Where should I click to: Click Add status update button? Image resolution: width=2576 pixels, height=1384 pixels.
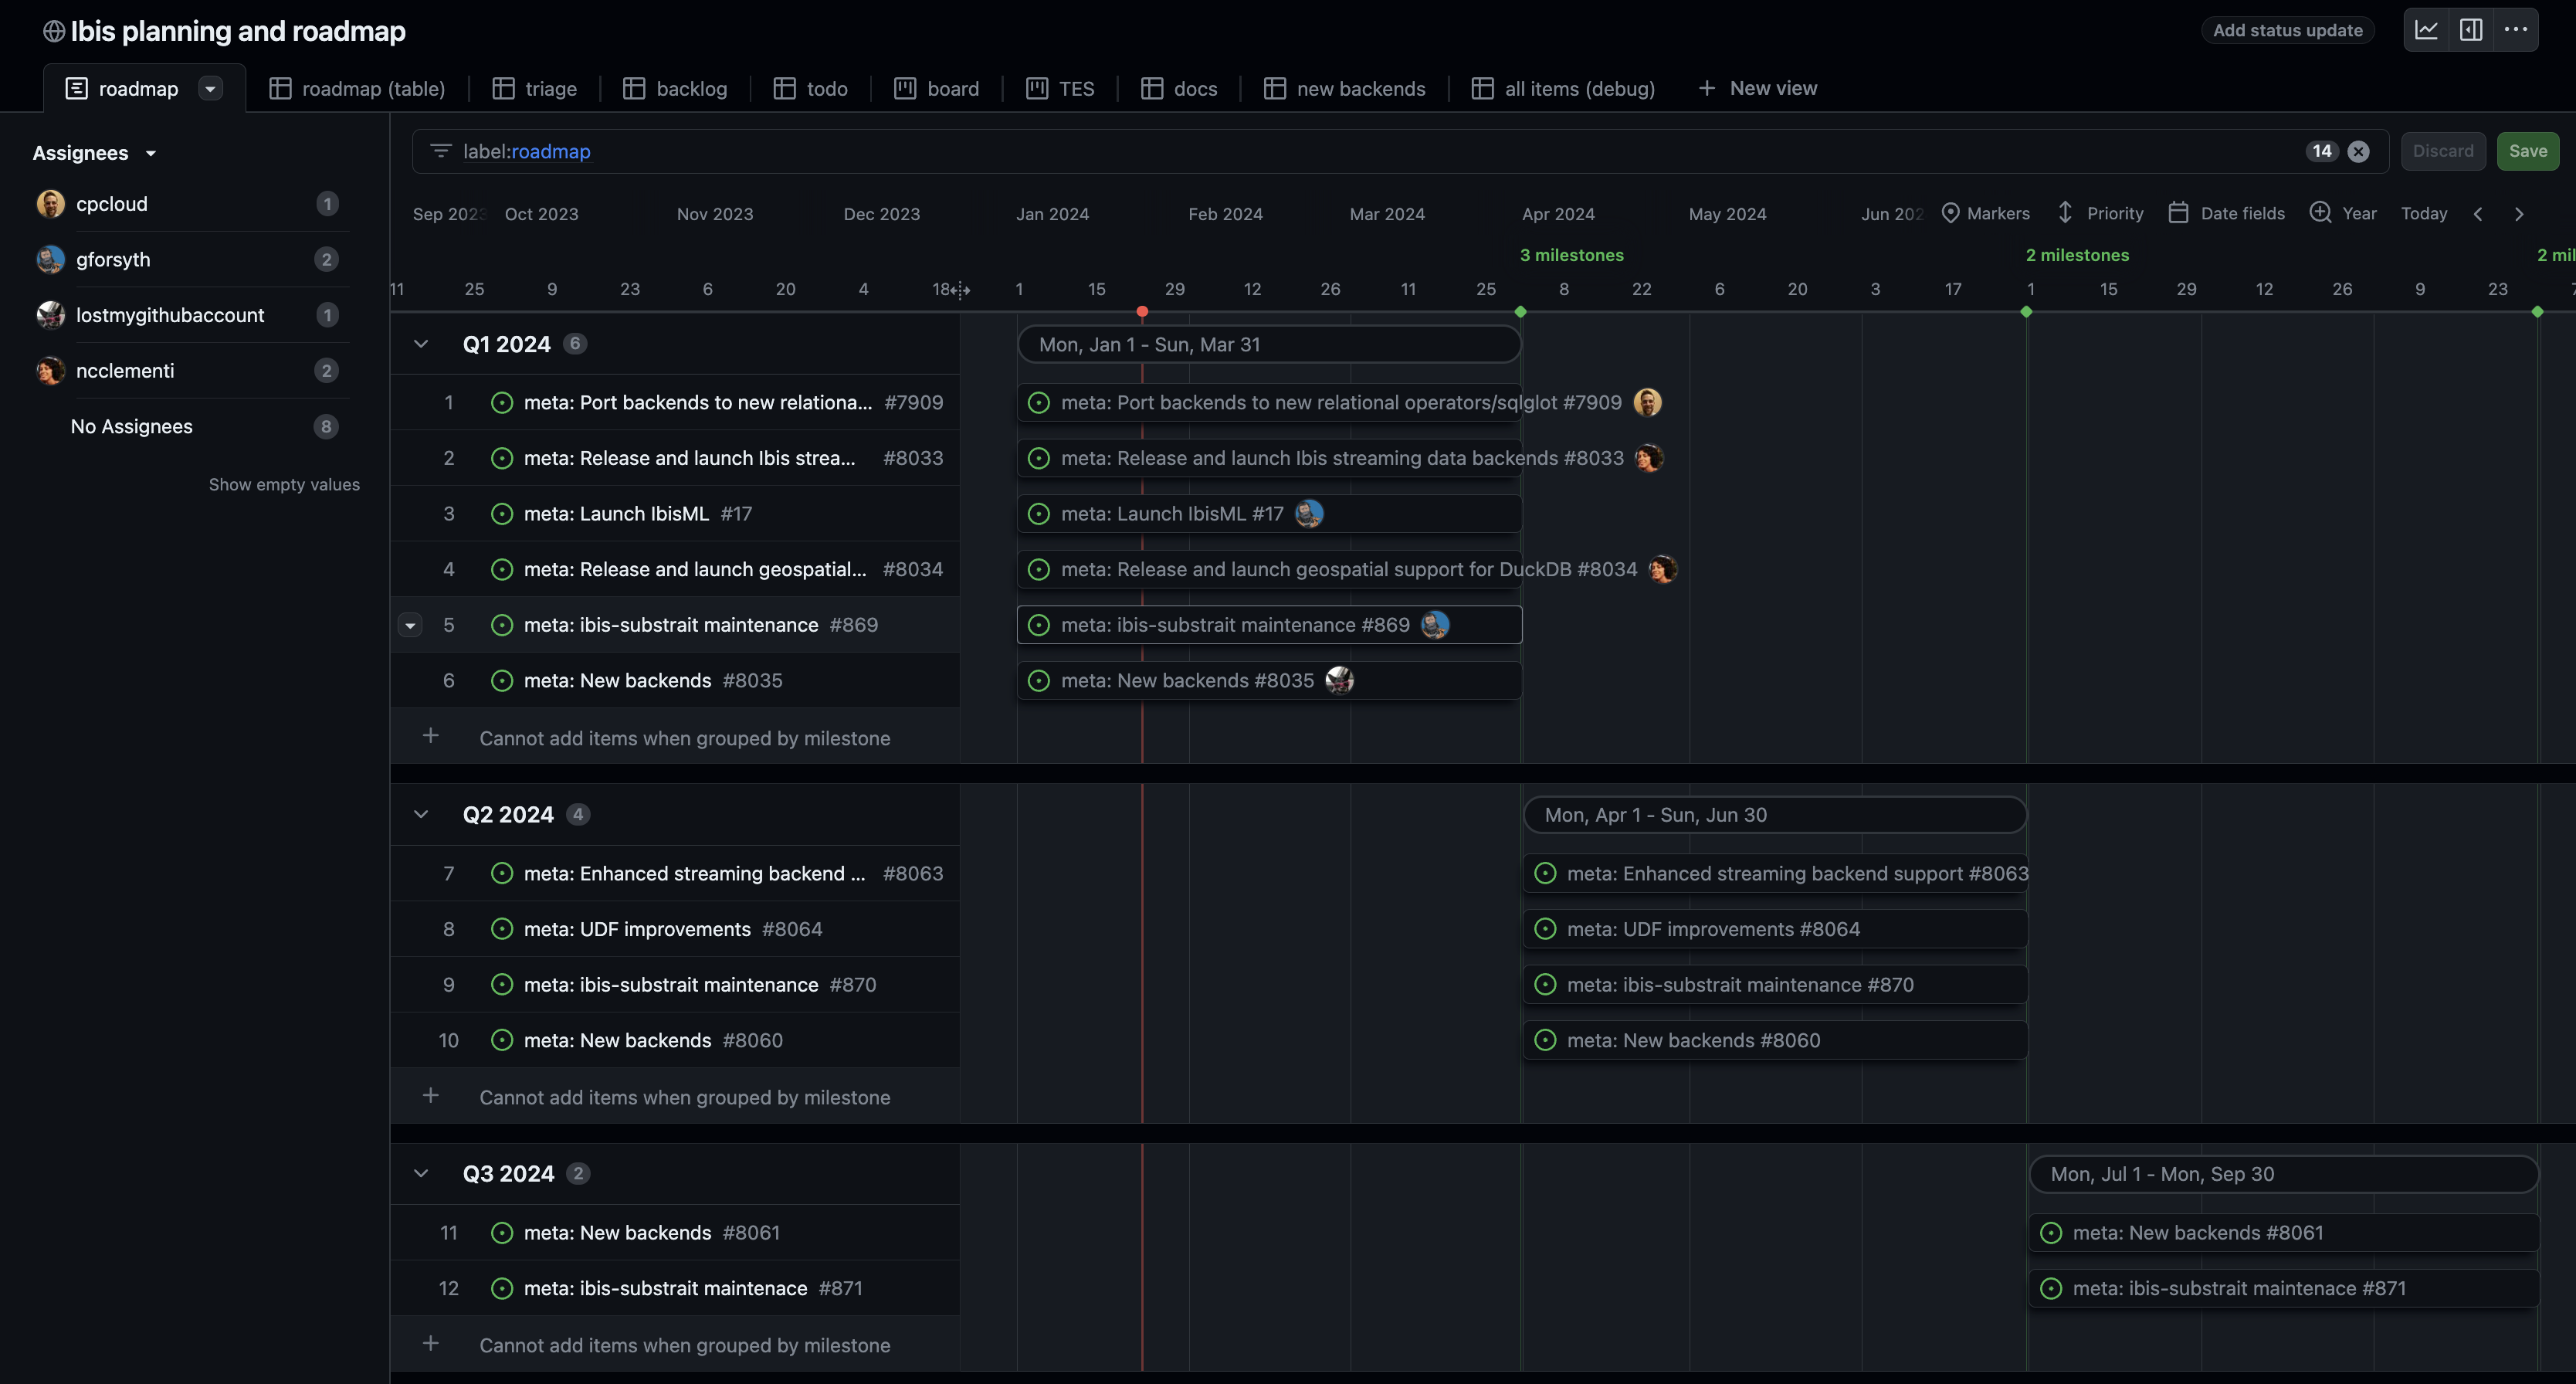(2287, 30)
